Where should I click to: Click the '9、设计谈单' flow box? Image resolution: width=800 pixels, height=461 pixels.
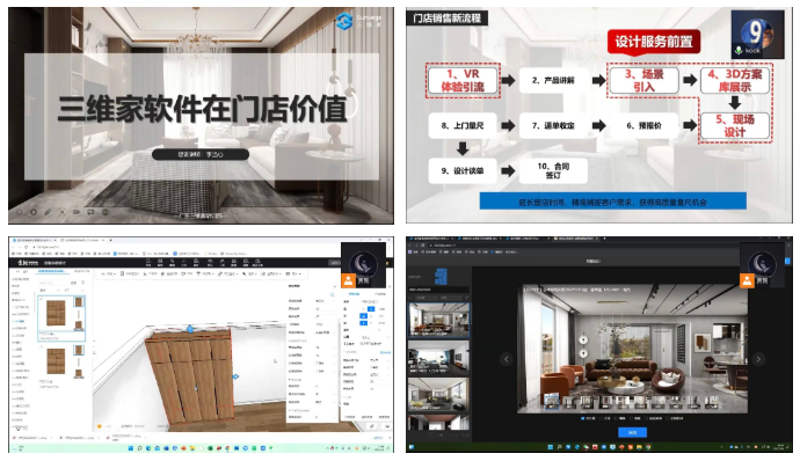pyautogui.click(x=462, y=171)
